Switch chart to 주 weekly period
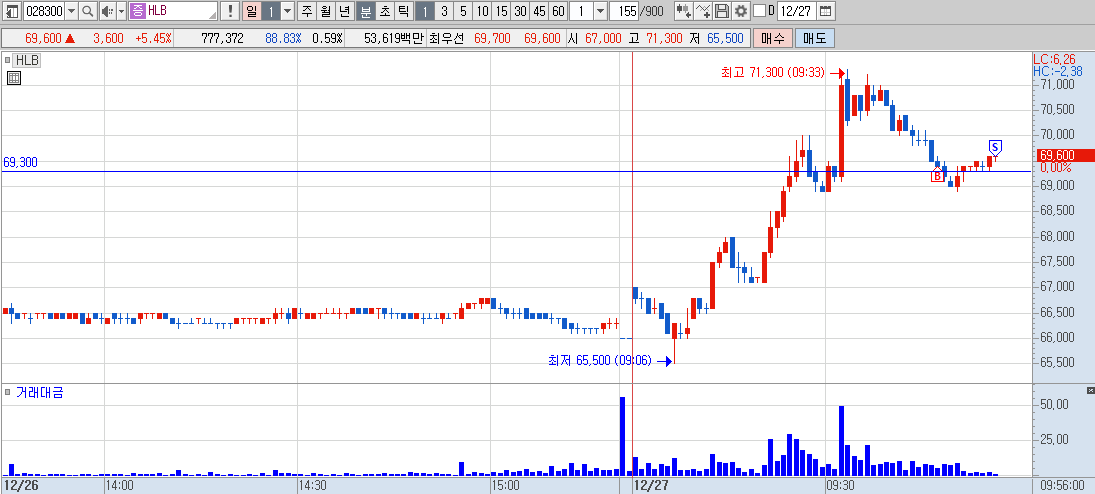This screenshot has width=1095, height=494. [307, 10]
